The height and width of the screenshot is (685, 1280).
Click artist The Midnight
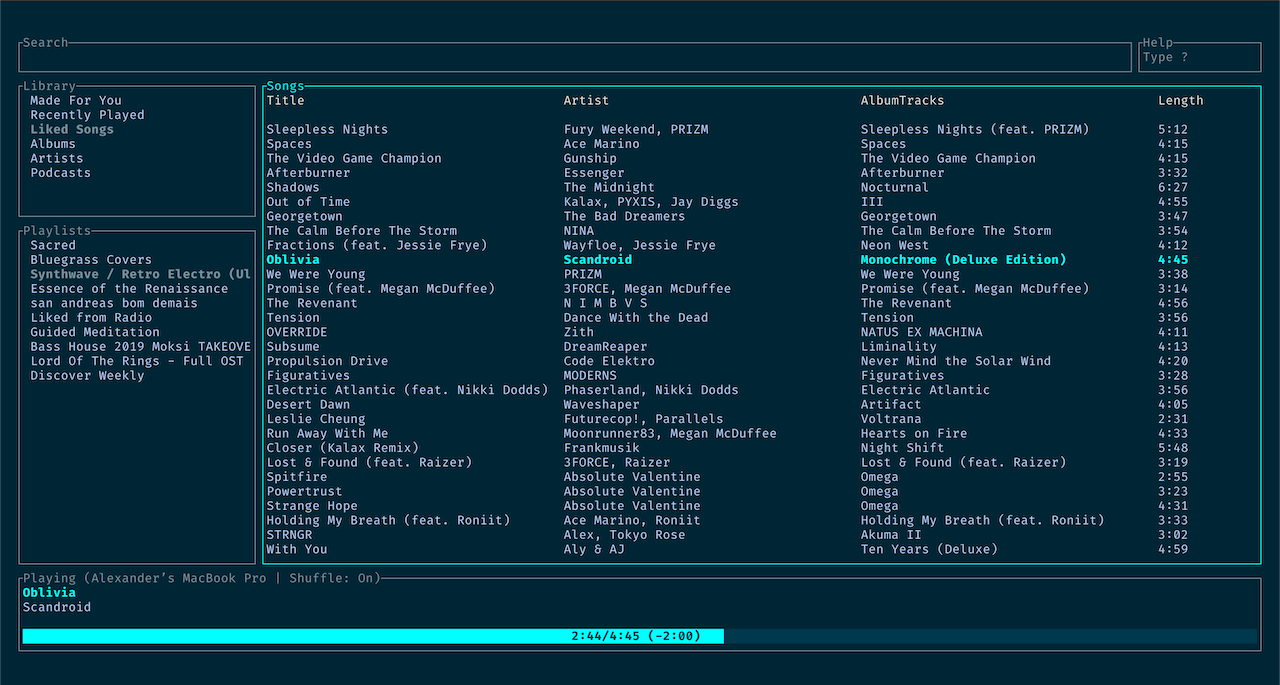[x=609, y=187]
